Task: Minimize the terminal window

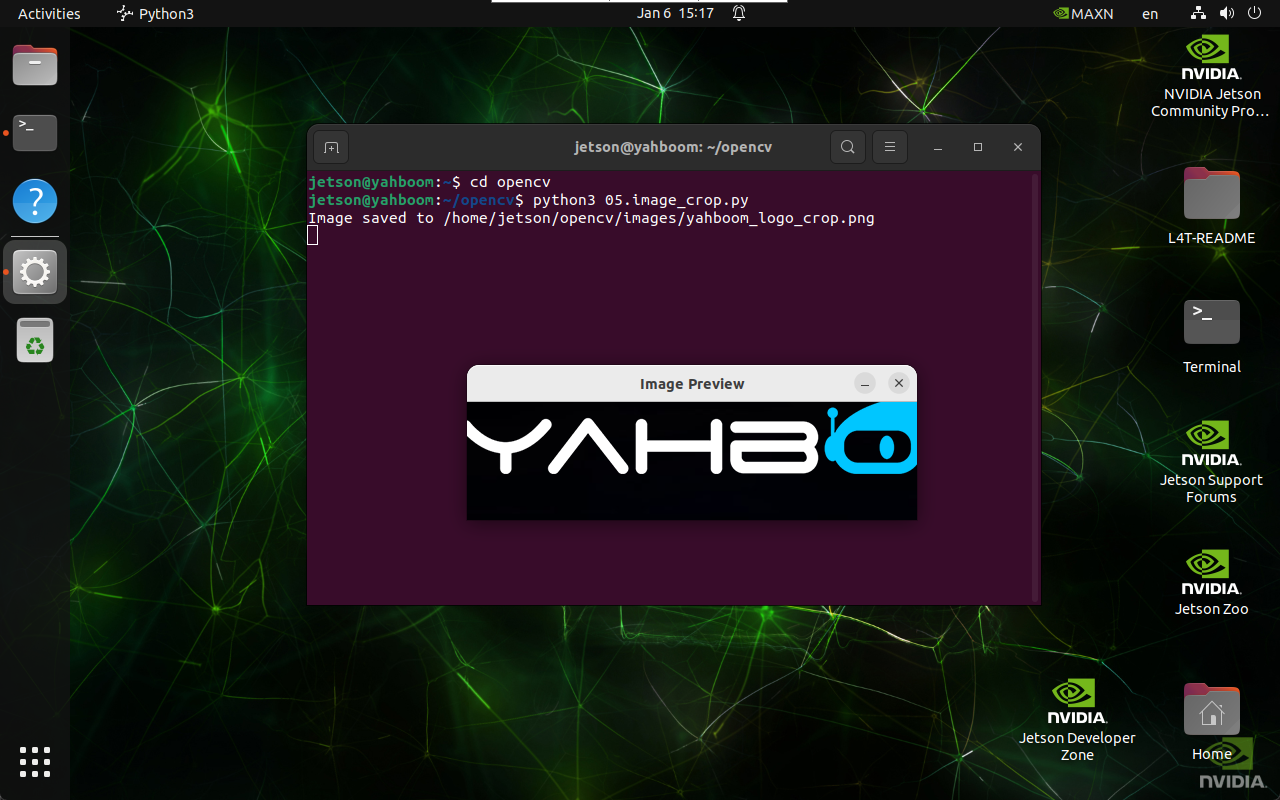Action: [938, 147]
